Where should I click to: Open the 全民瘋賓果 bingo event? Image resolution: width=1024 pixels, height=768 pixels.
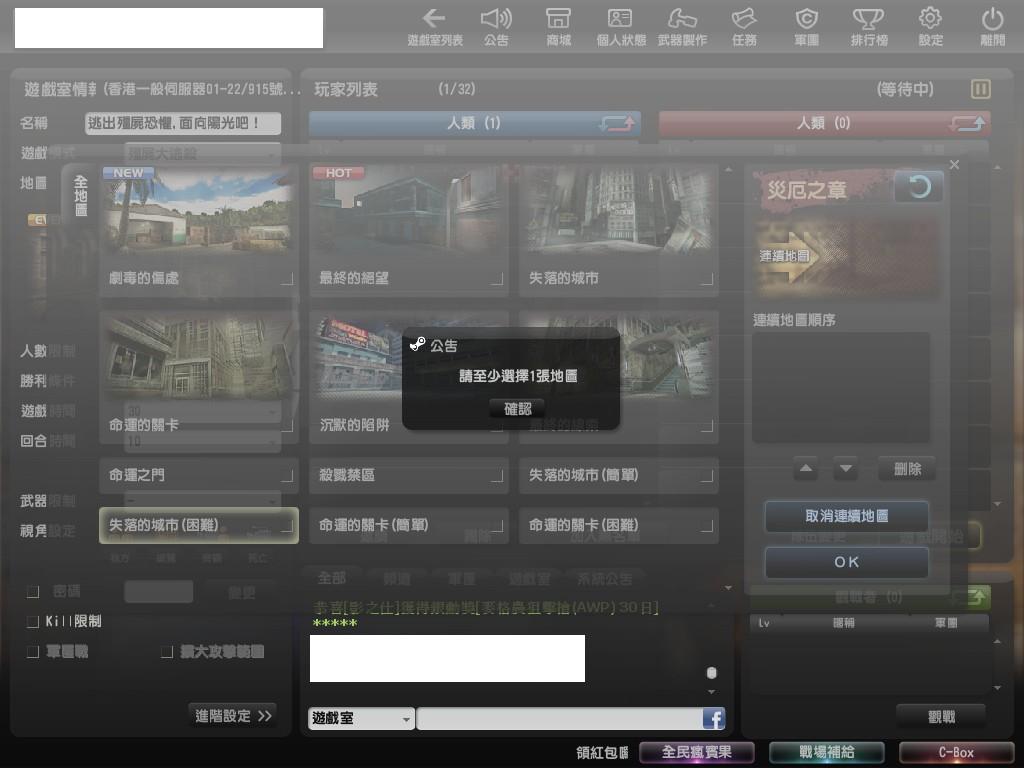tap(696, 752)
